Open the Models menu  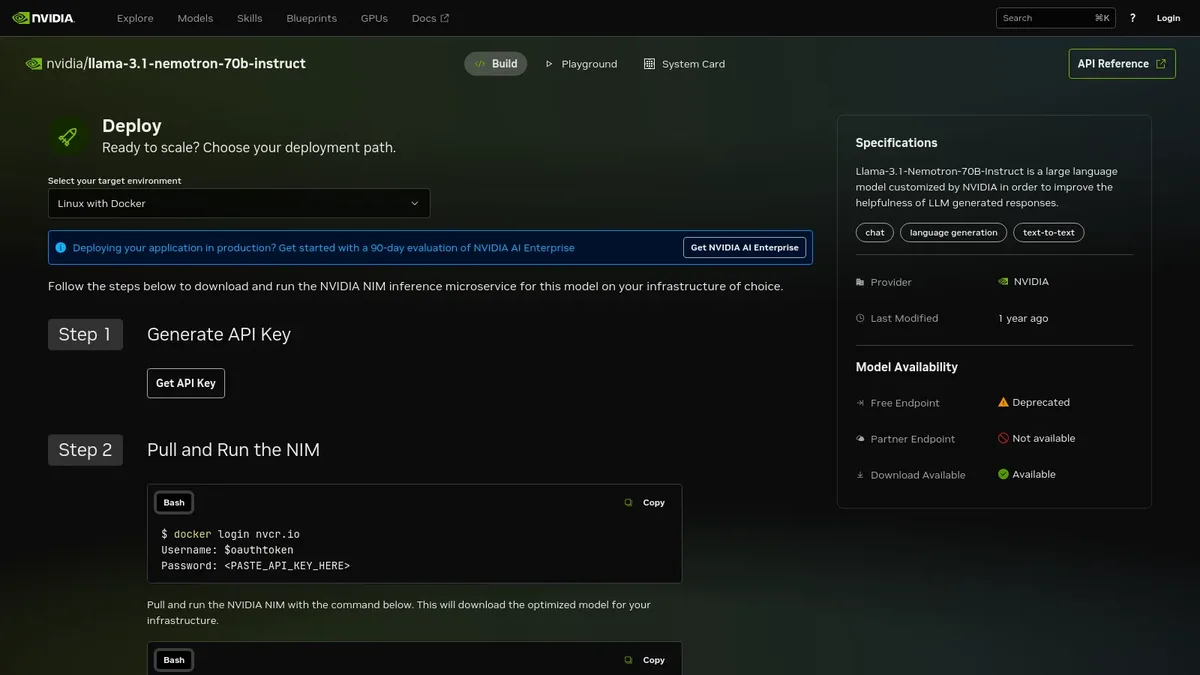[195, 18]
